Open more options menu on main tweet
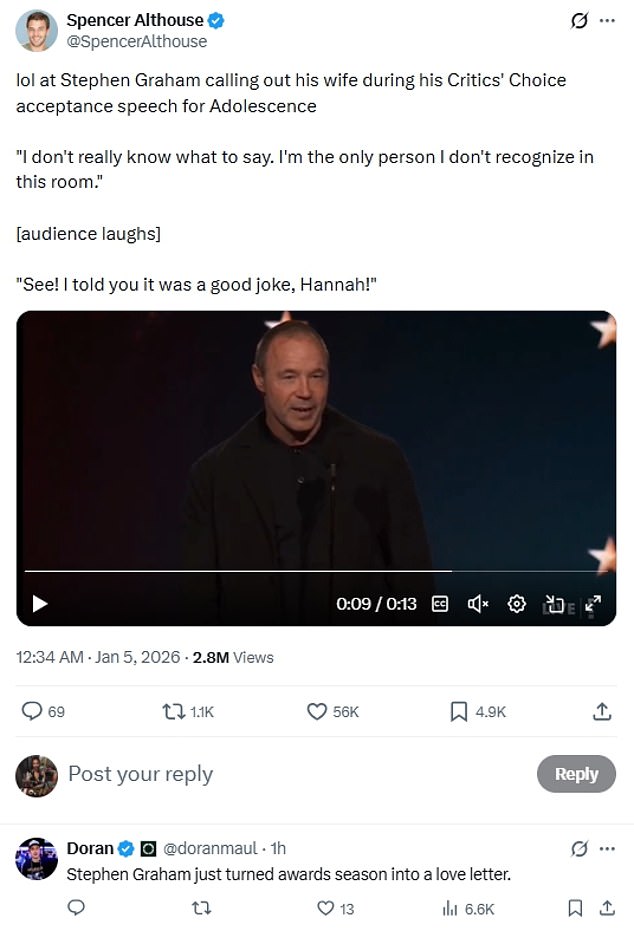The width and height of the screenshot is (634, 931). pyautogui.click(x=606, y=21)
